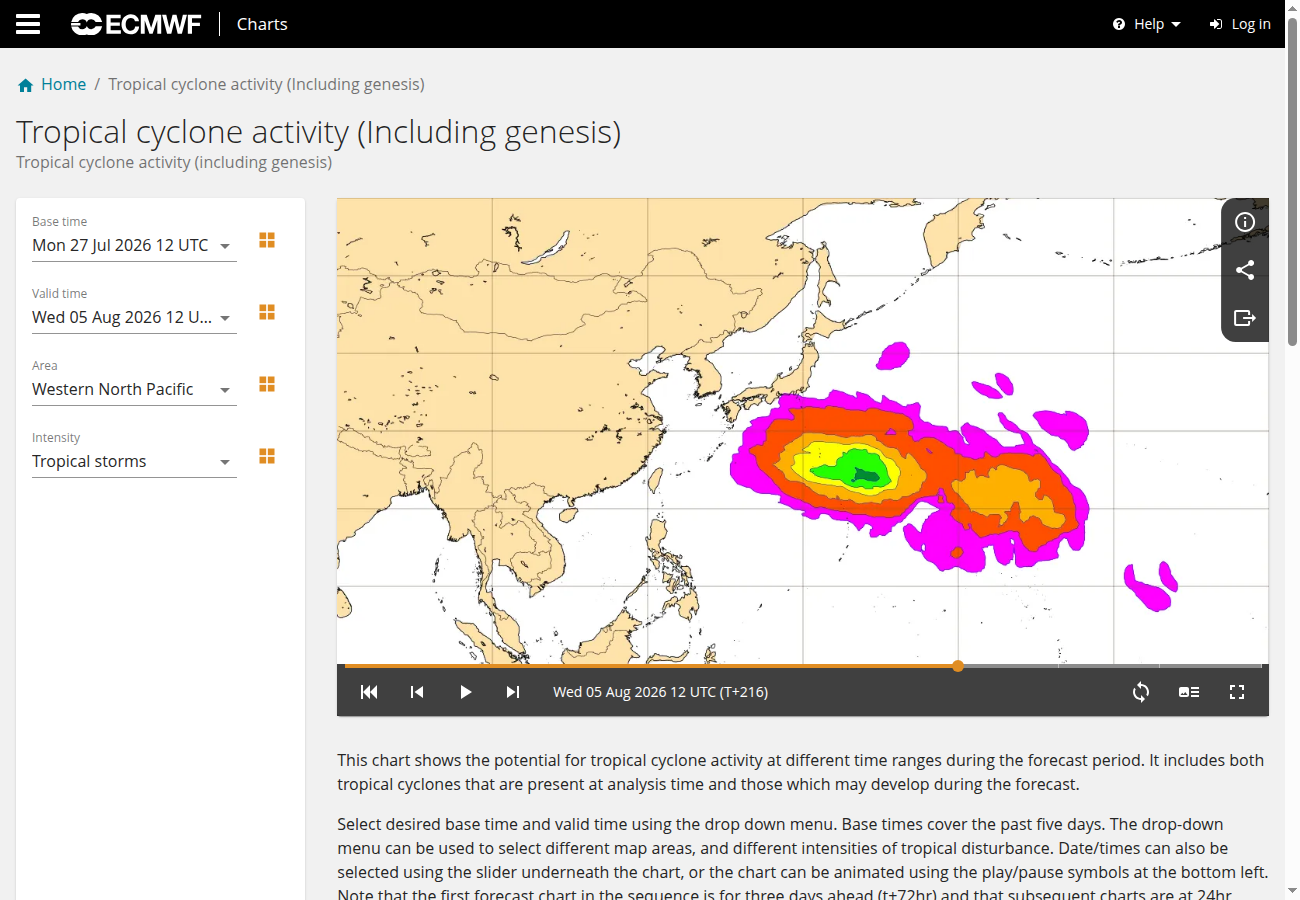The width and height of the screenshot is (1300, 900).
Task: Open the Charts section in header
Action: tap(262, 24)
